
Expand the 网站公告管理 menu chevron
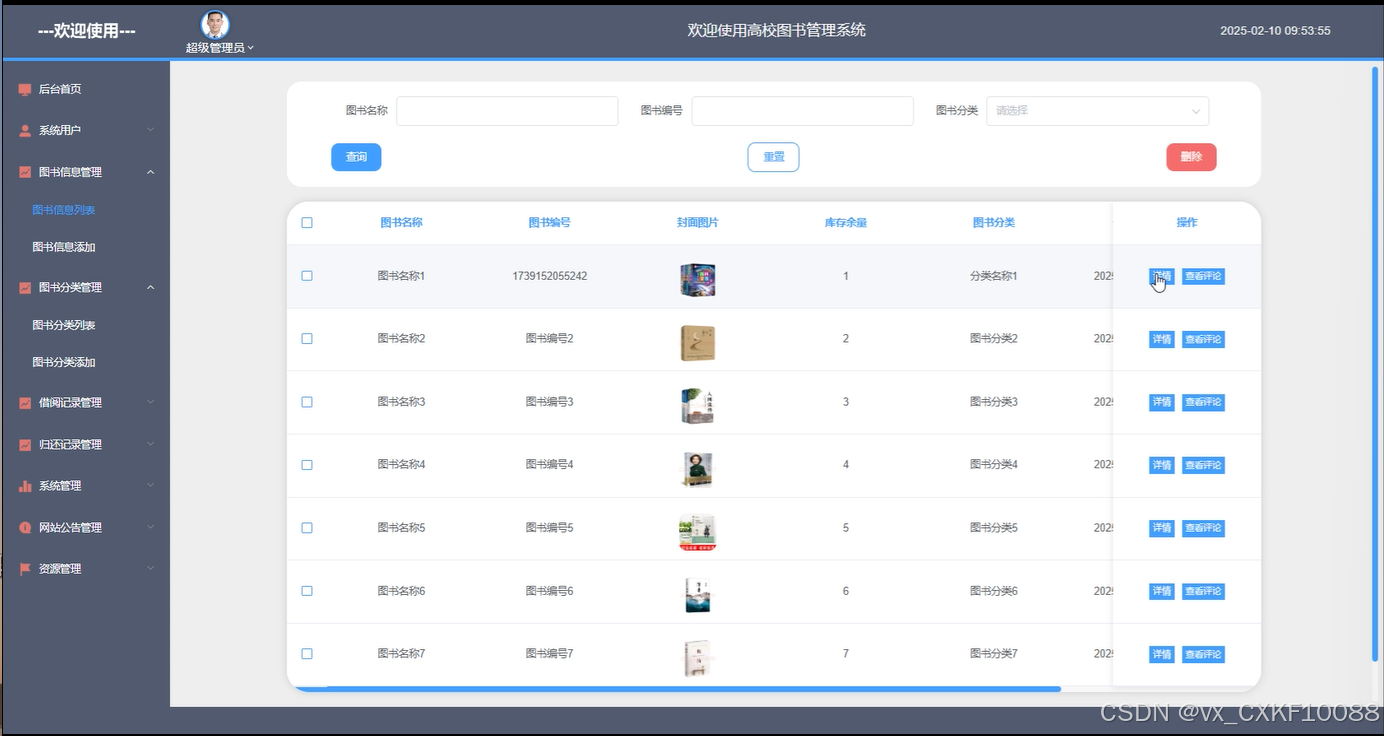(x=151, y=527)
